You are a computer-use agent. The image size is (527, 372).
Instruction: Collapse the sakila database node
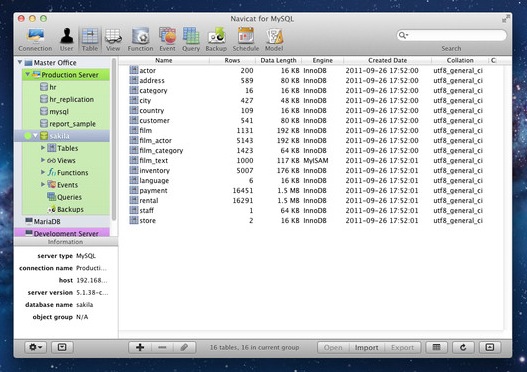coord(35,136)
